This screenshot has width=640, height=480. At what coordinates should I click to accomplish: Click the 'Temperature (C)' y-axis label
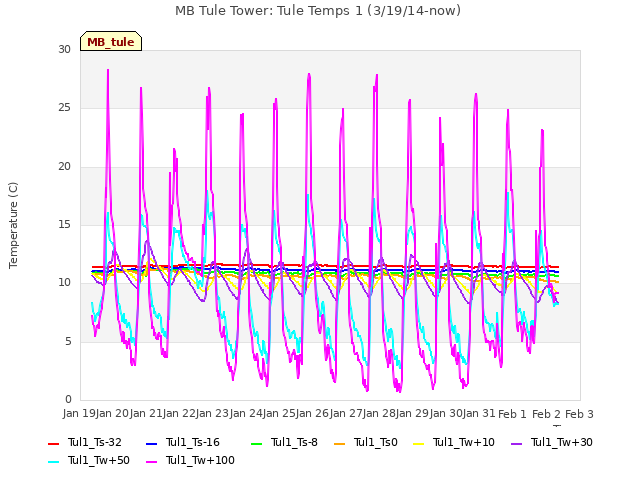click(13, 225)
